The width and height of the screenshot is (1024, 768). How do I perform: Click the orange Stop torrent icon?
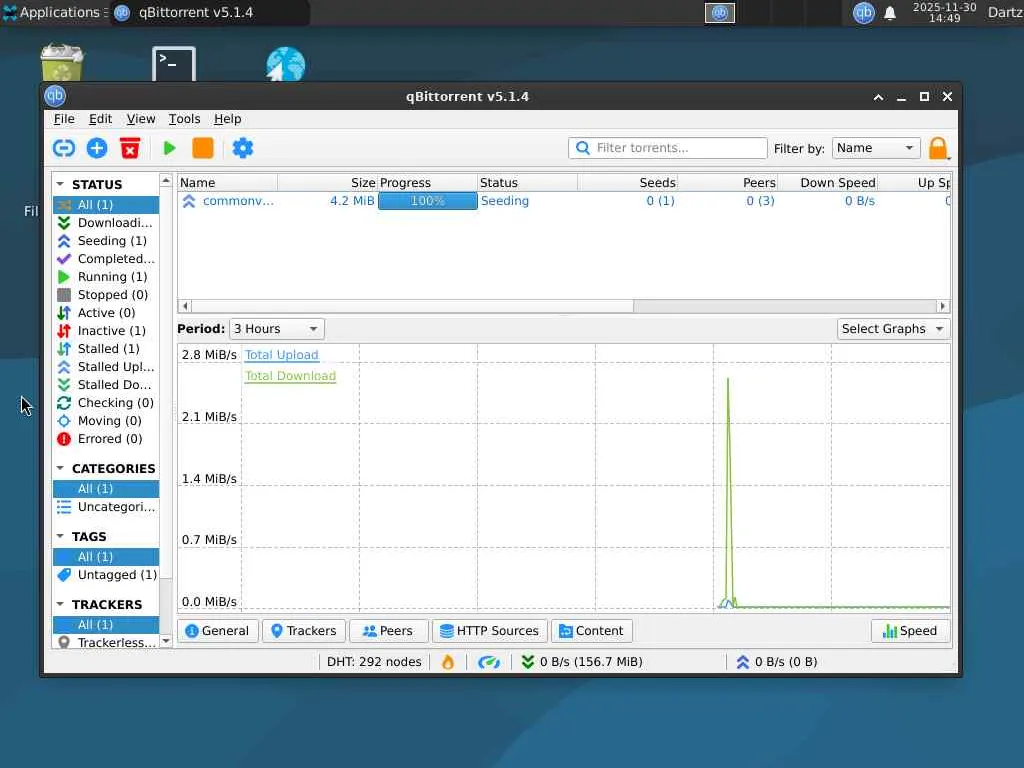202,148
